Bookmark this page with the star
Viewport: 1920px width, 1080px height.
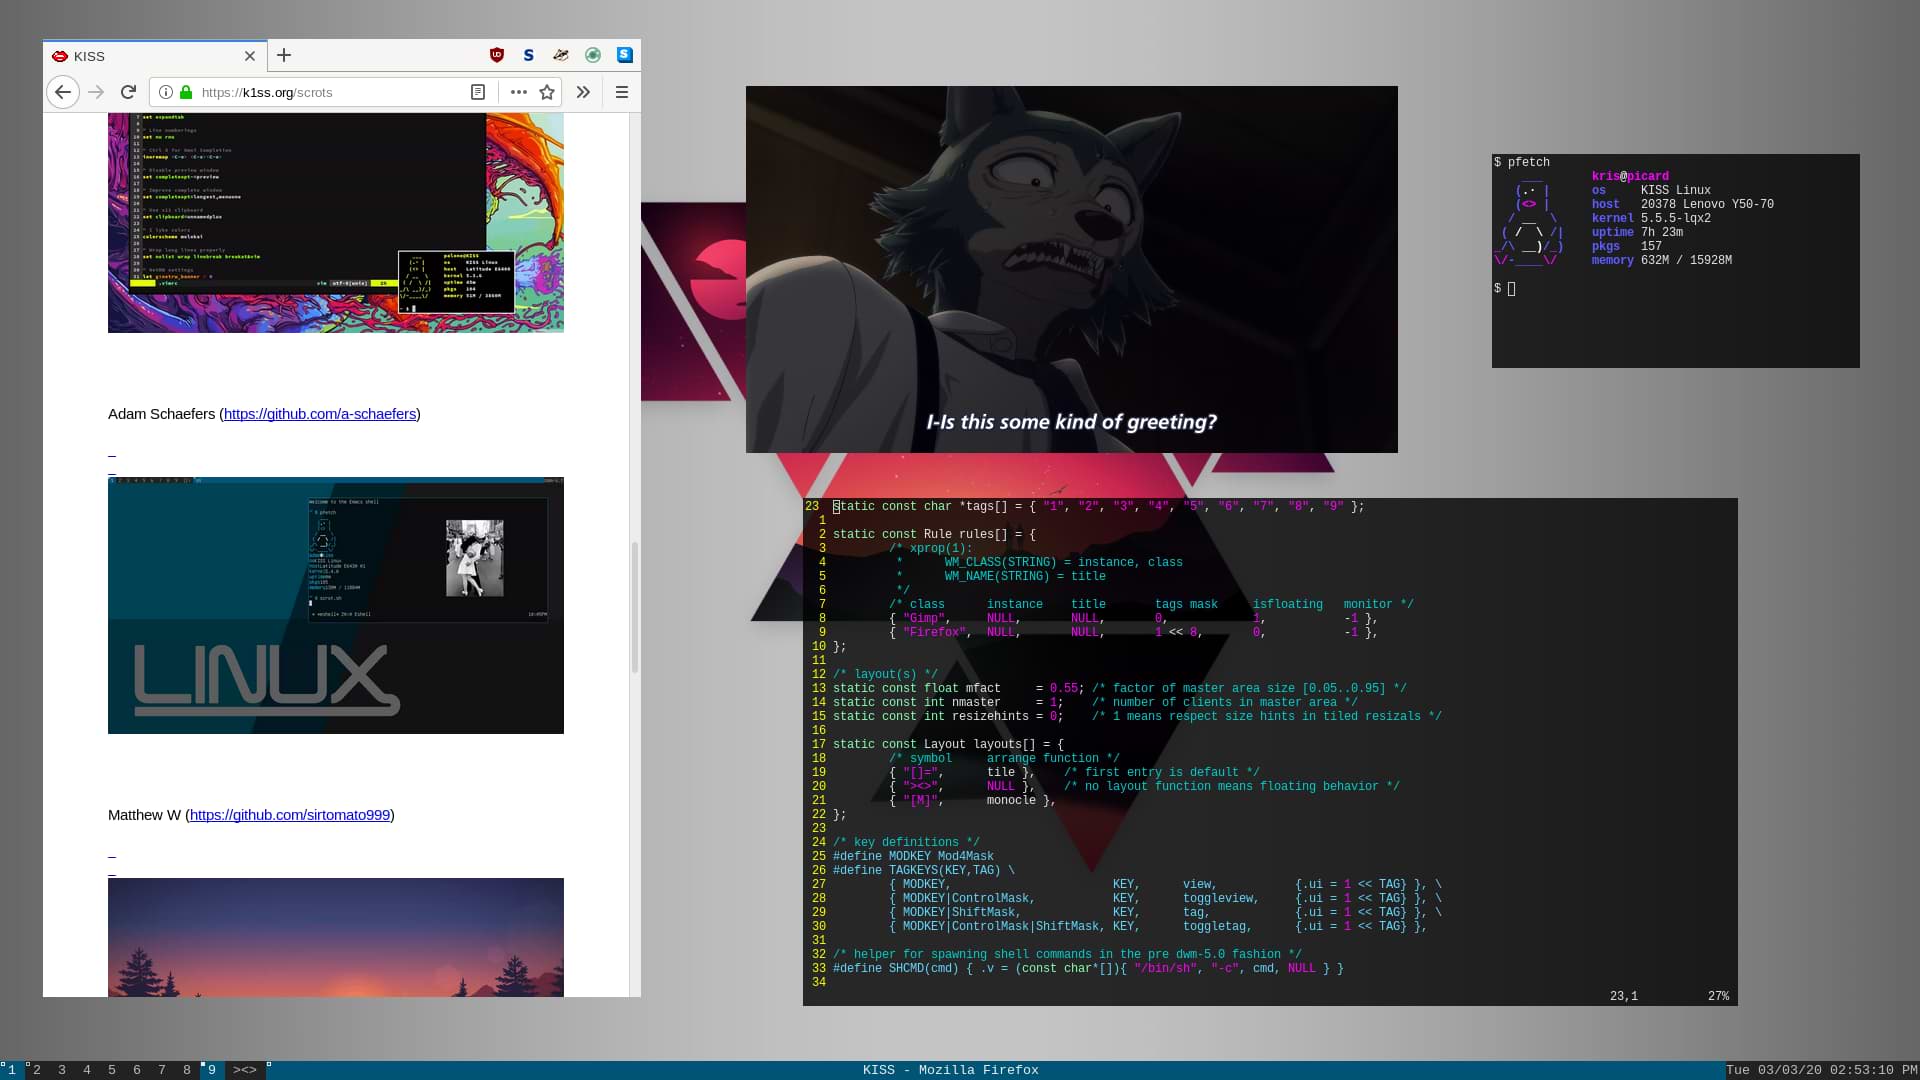(547, 92)
